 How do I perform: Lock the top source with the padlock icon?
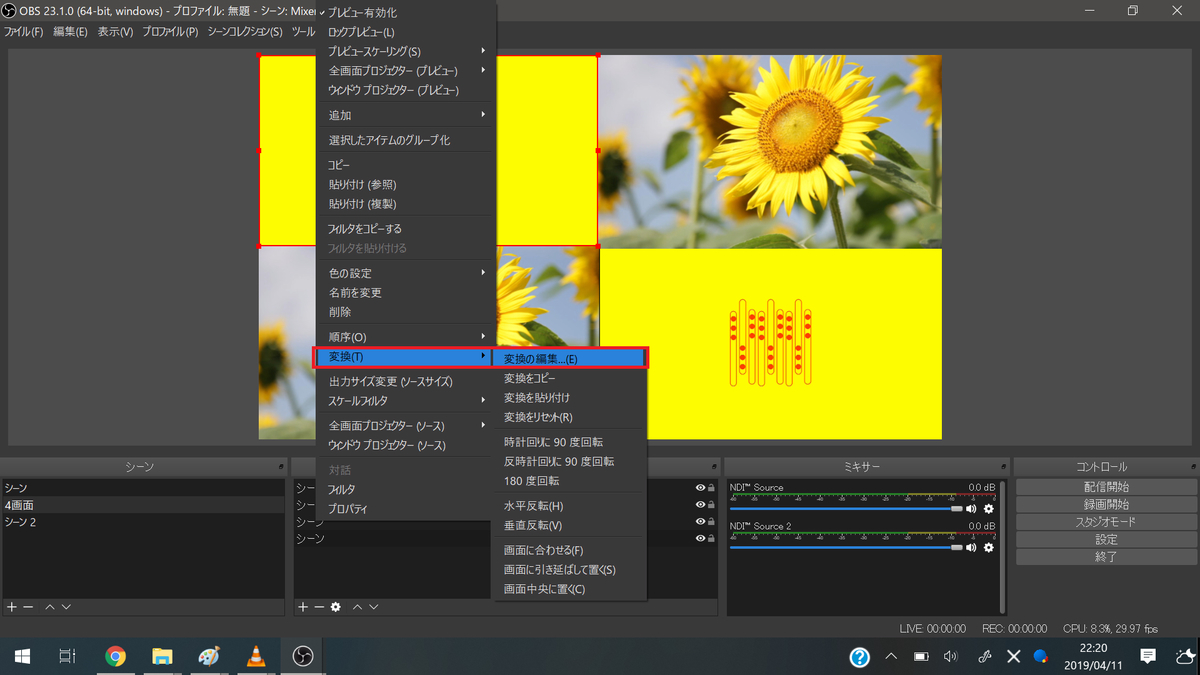click(710, 487)
